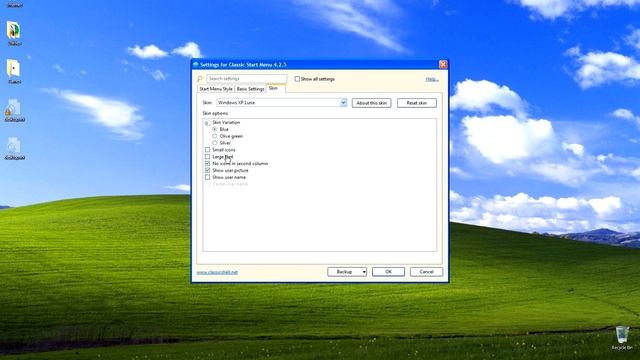Click the Classic Shell icon in title bar
This screenshot has width=640, height=360.
click(196, 64)
